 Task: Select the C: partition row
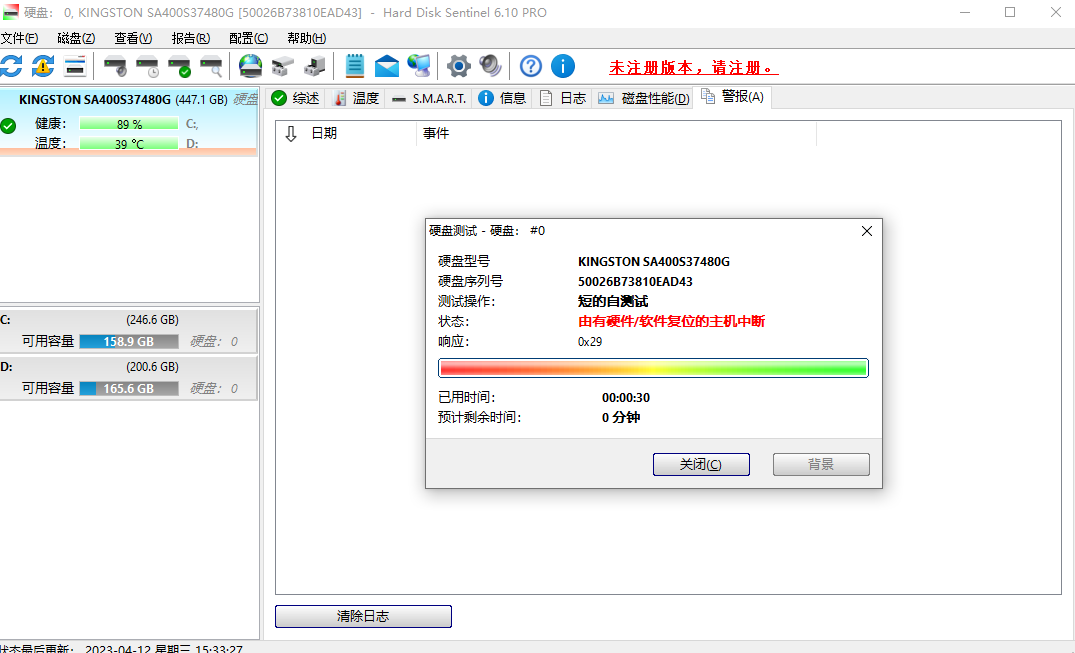pyautogui.click(x=129, y=330)
